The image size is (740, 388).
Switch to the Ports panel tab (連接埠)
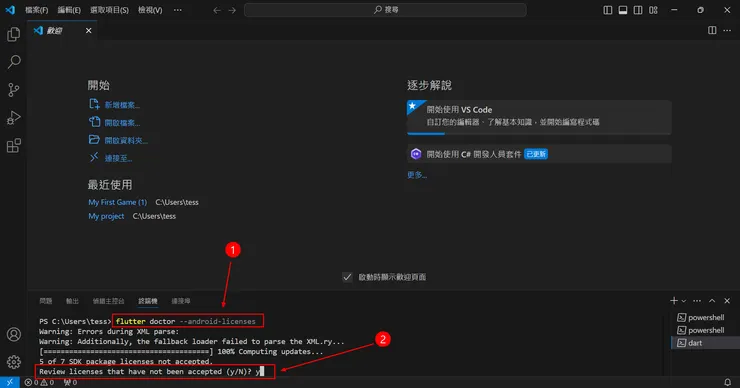pyautogui.click(x=181, y=301)
